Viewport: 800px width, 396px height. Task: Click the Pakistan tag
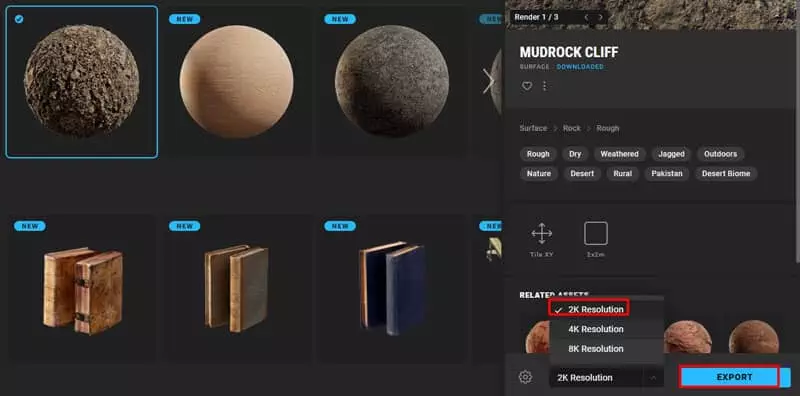coord(666,174)
